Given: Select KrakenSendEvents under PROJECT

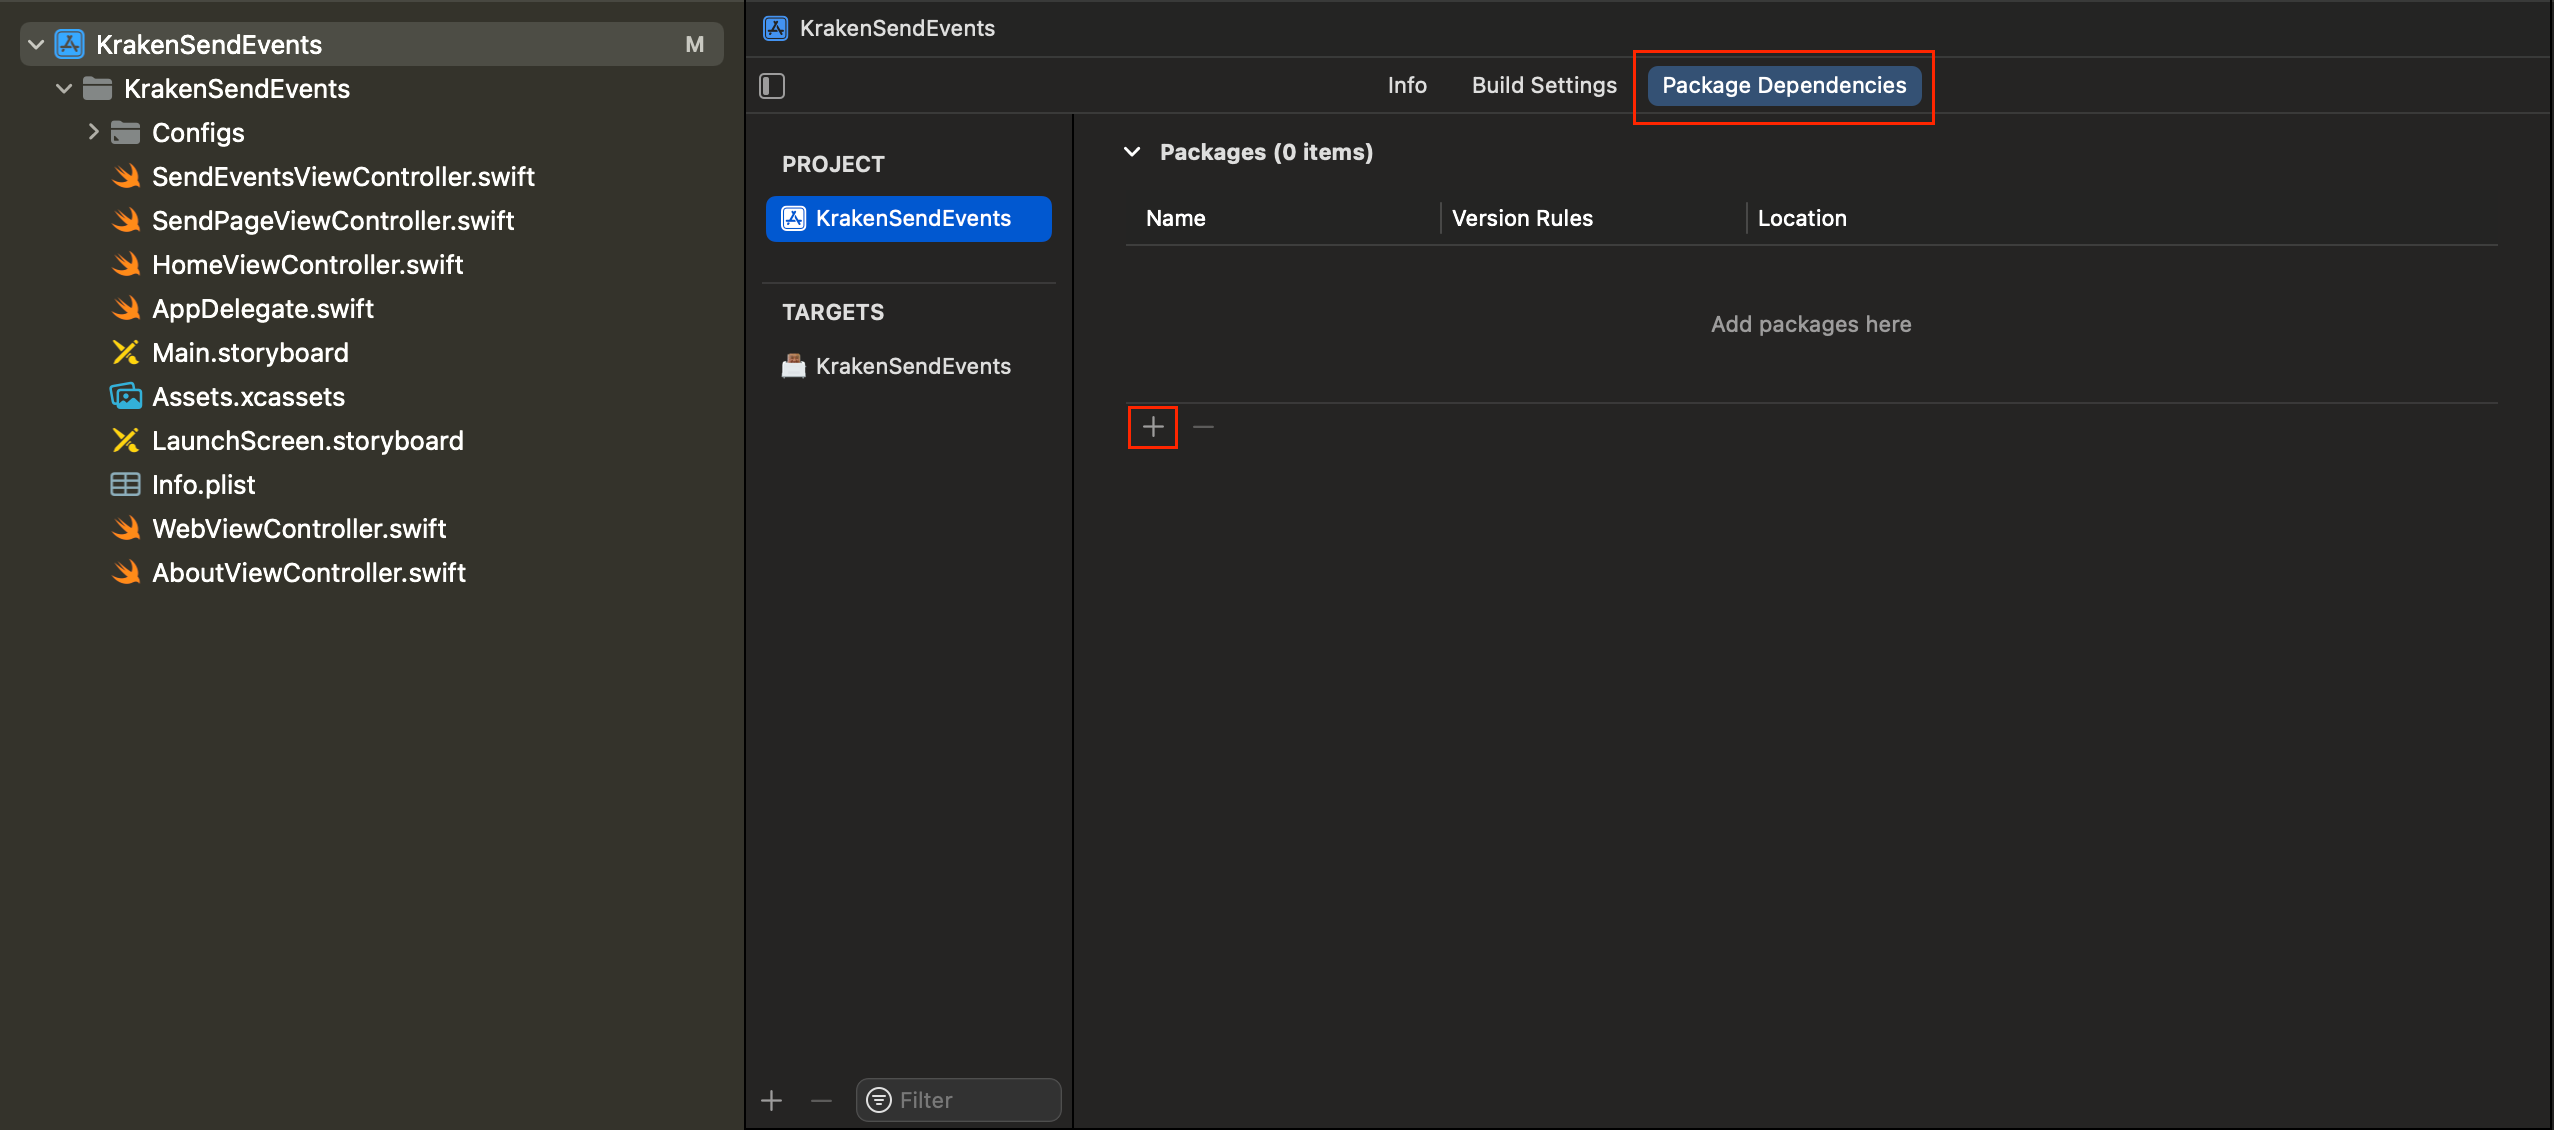Looking at the screenshot, I should point(908,218).
